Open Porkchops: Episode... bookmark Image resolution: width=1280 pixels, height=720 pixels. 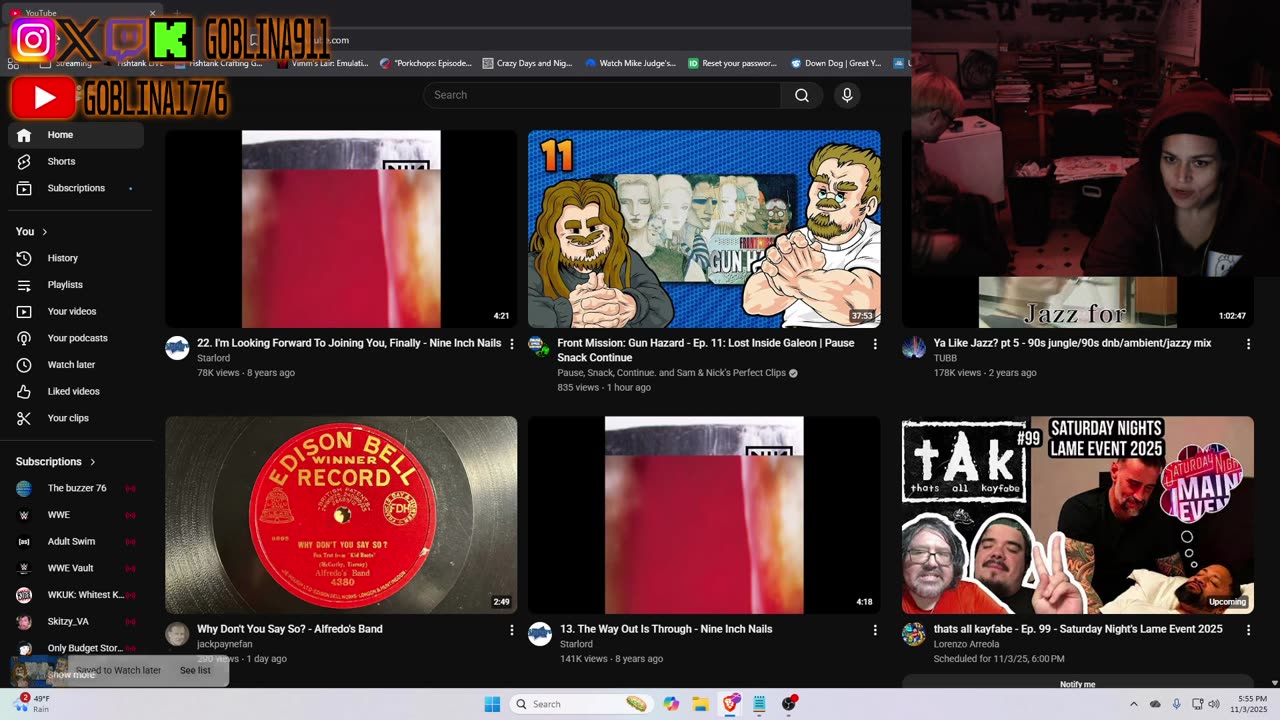click(425, 63)
